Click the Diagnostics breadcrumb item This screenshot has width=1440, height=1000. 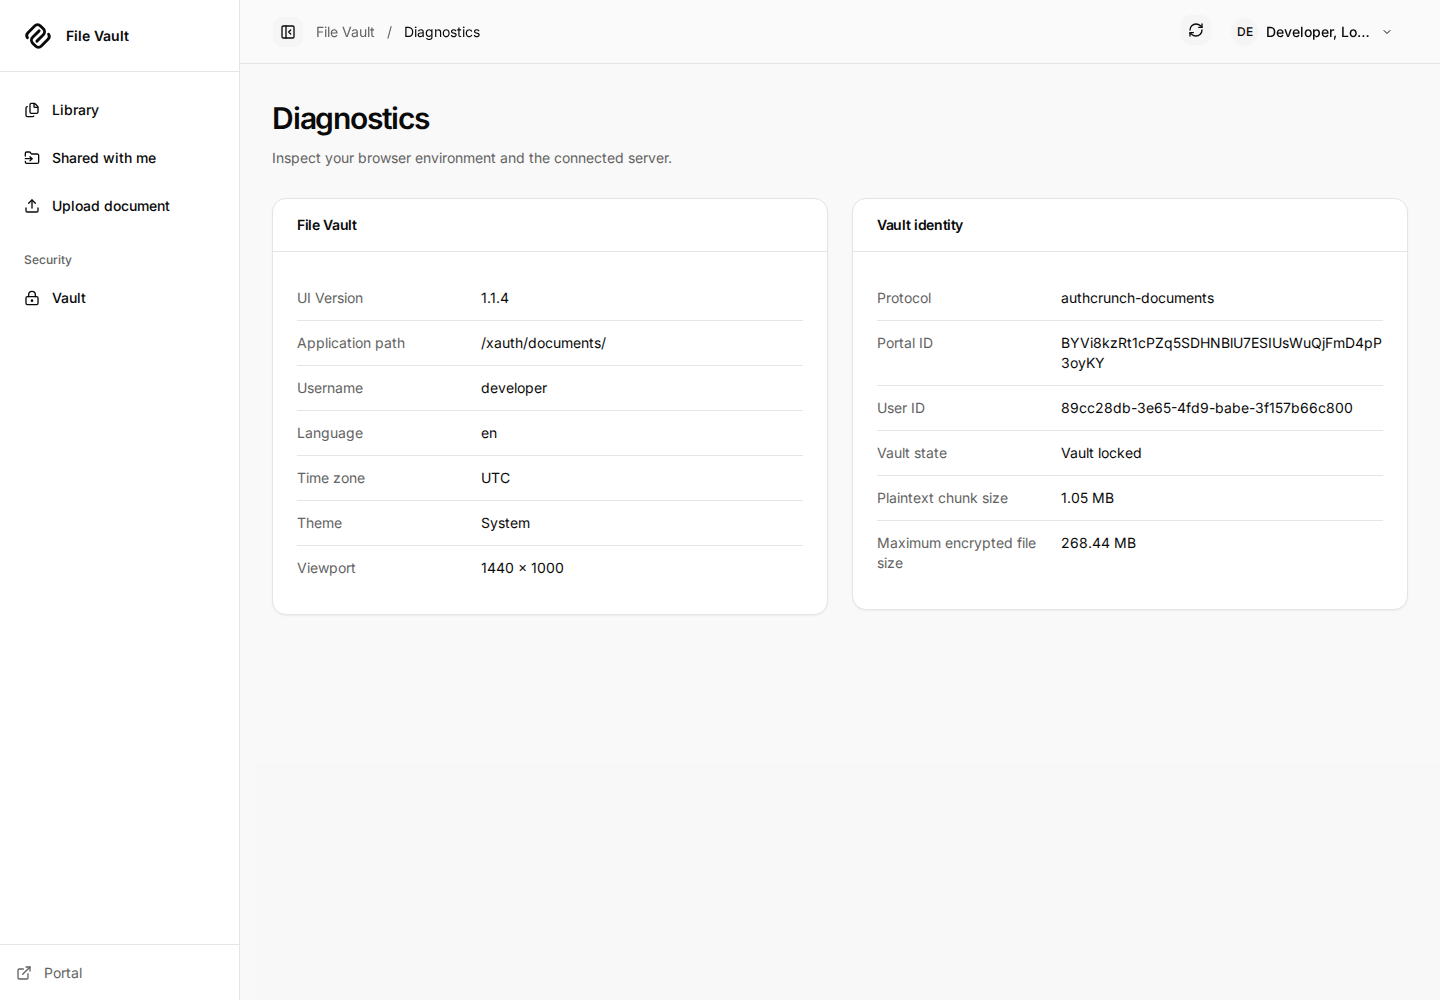[442, 32]
